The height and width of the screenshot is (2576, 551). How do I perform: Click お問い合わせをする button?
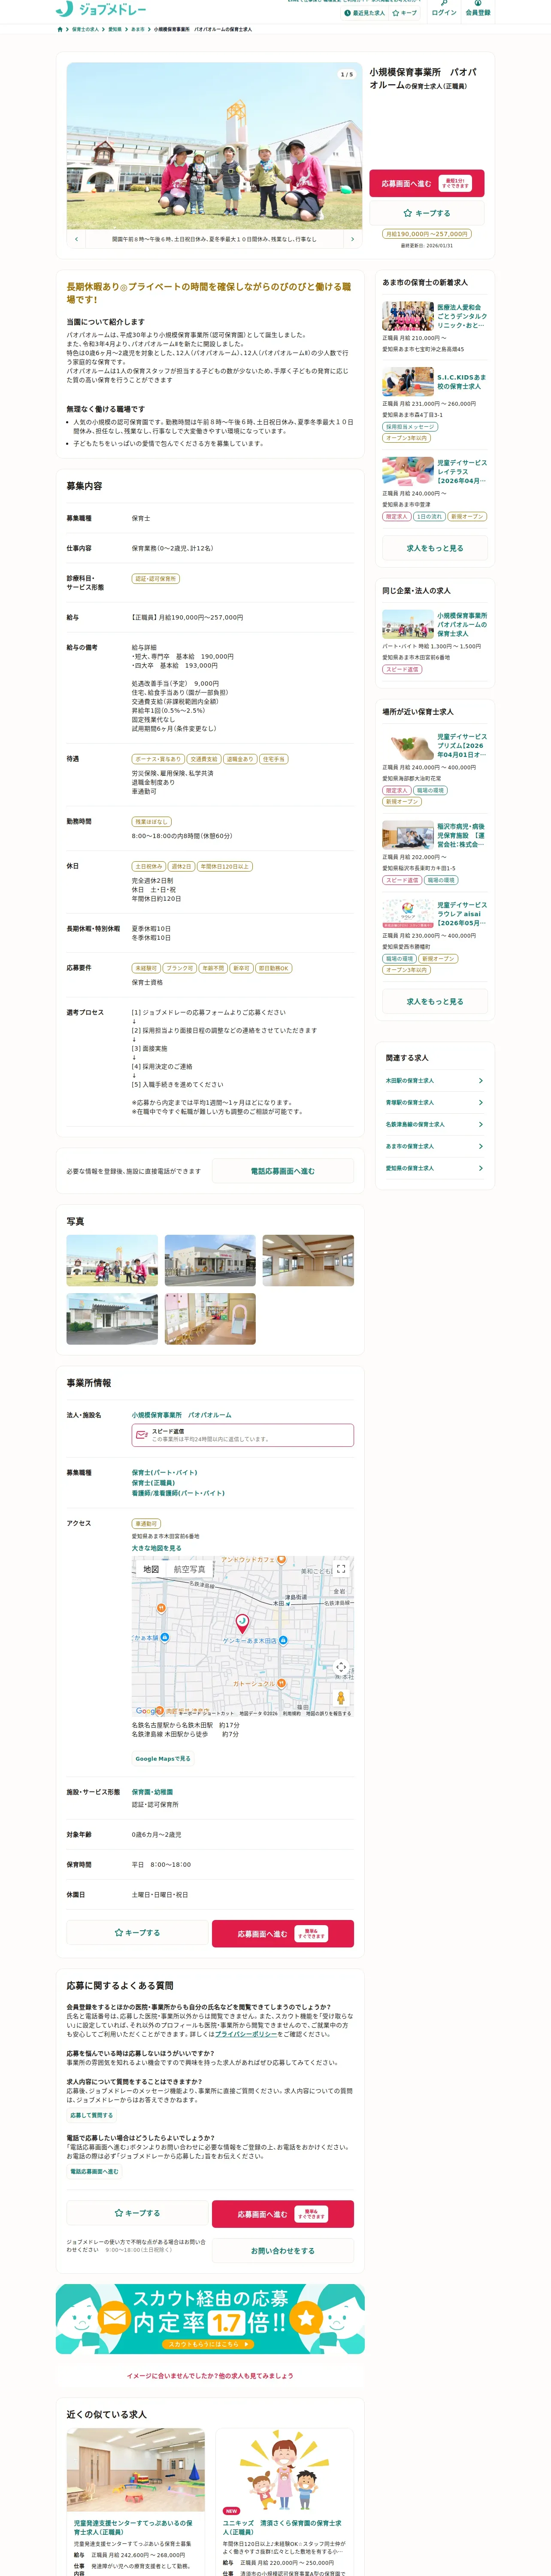tap(283, 2251)
